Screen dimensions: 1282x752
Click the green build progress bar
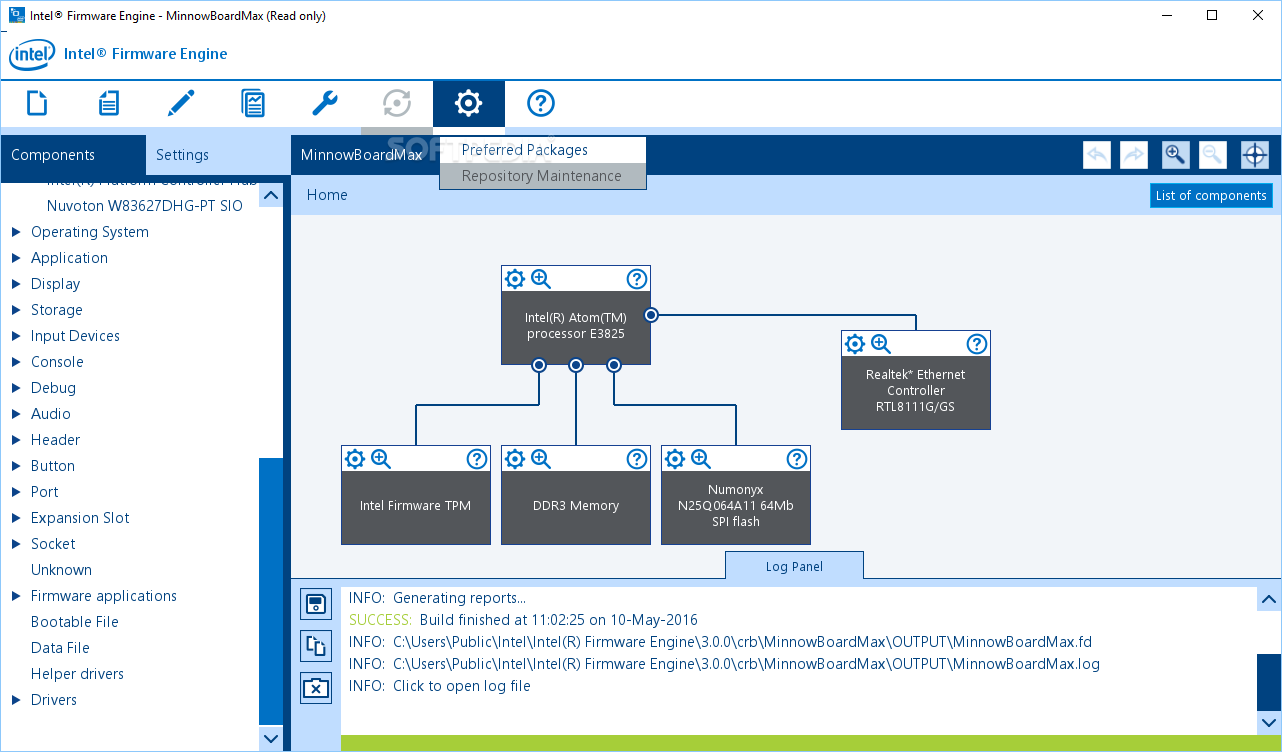(x=811, y=743)
